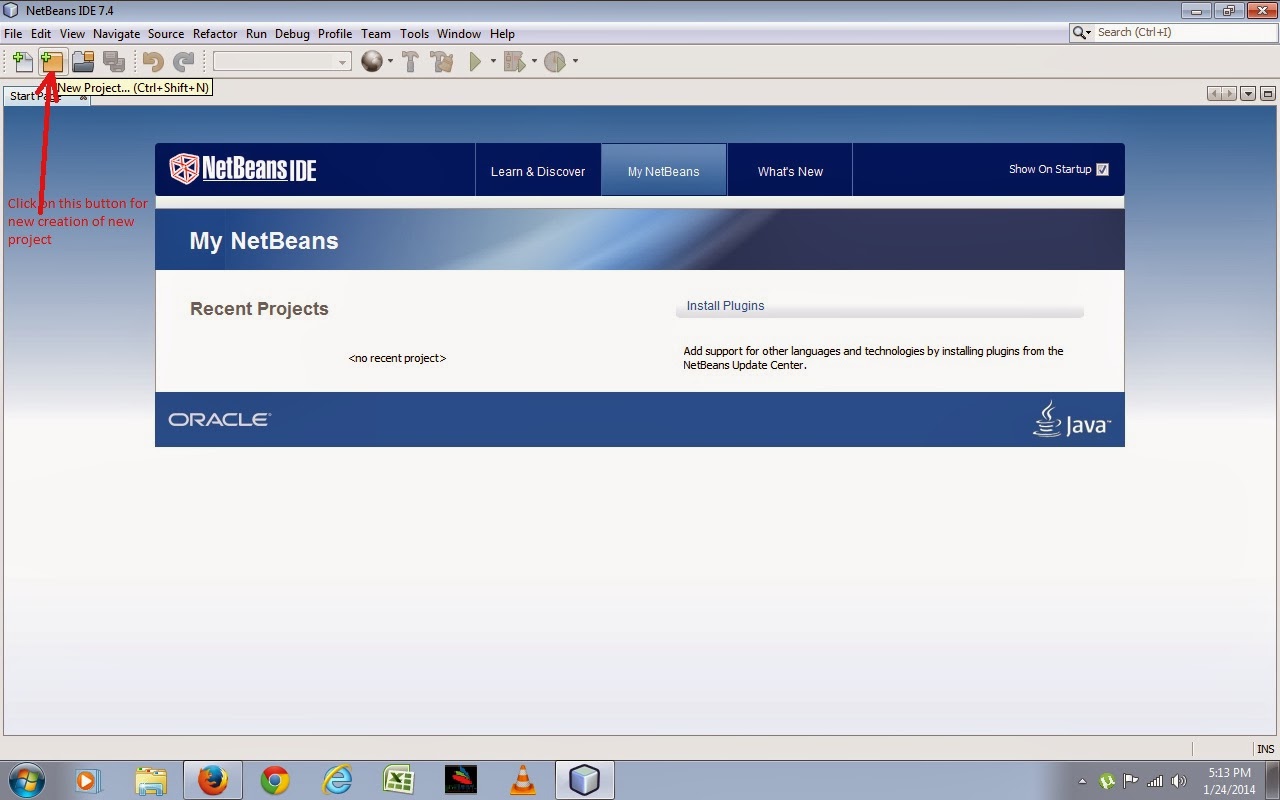Open the Team menu
This screenshot has width=1280, height=800.
(376, 33)
